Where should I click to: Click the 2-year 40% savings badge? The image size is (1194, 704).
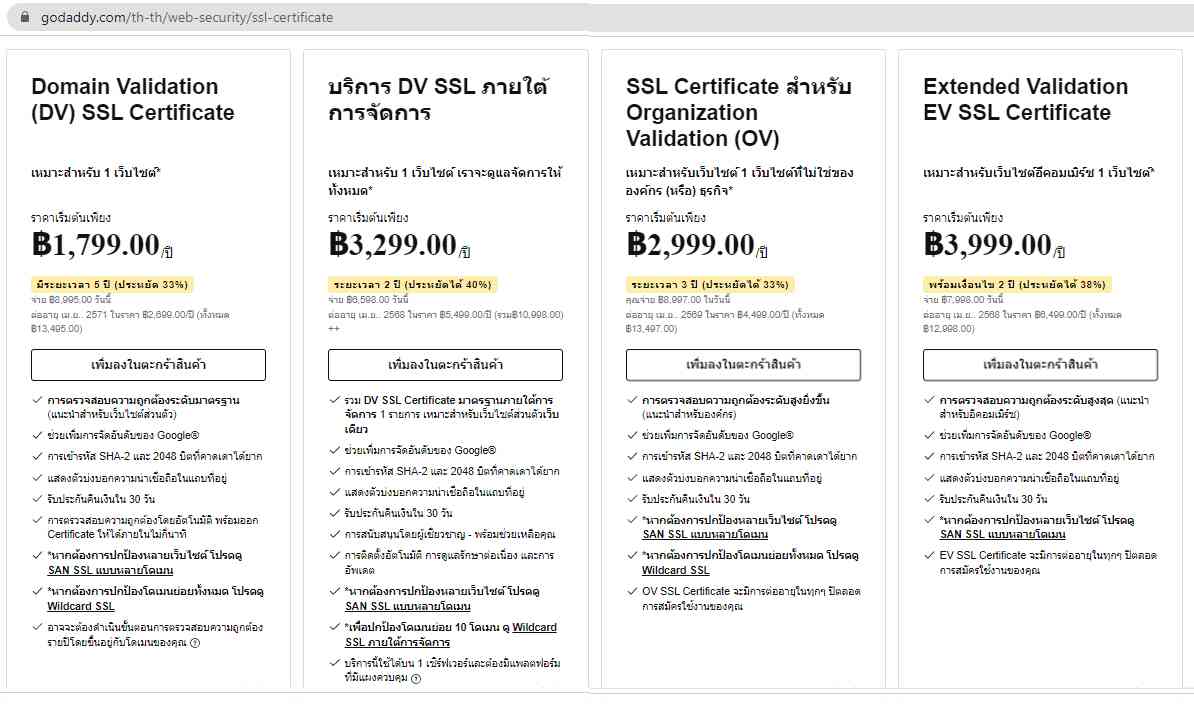[x=412, y=285]
